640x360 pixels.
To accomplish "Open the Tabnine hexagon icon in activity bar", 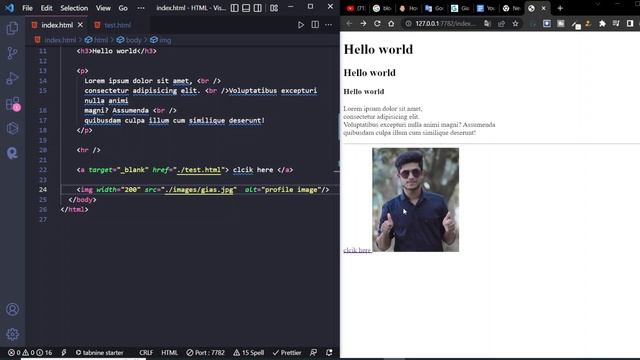I will (x=12, y=128).
